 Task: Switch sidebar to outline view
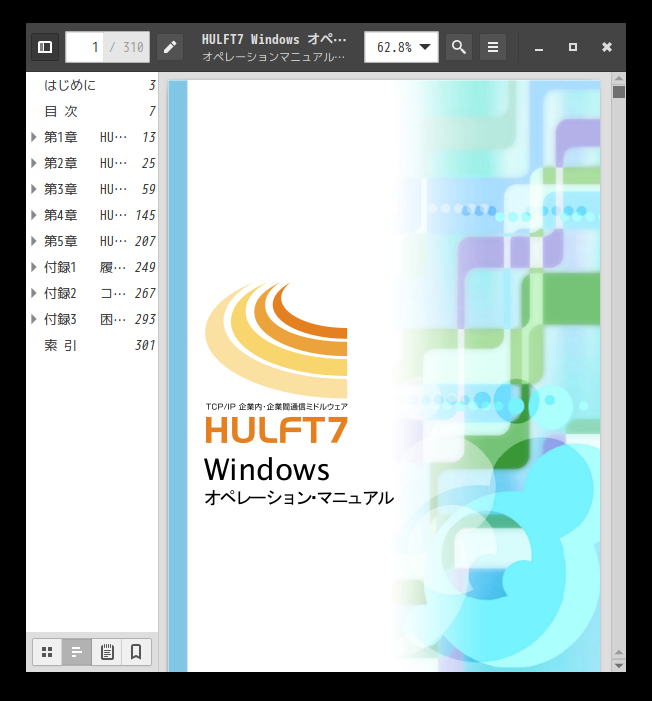point(77,652)
